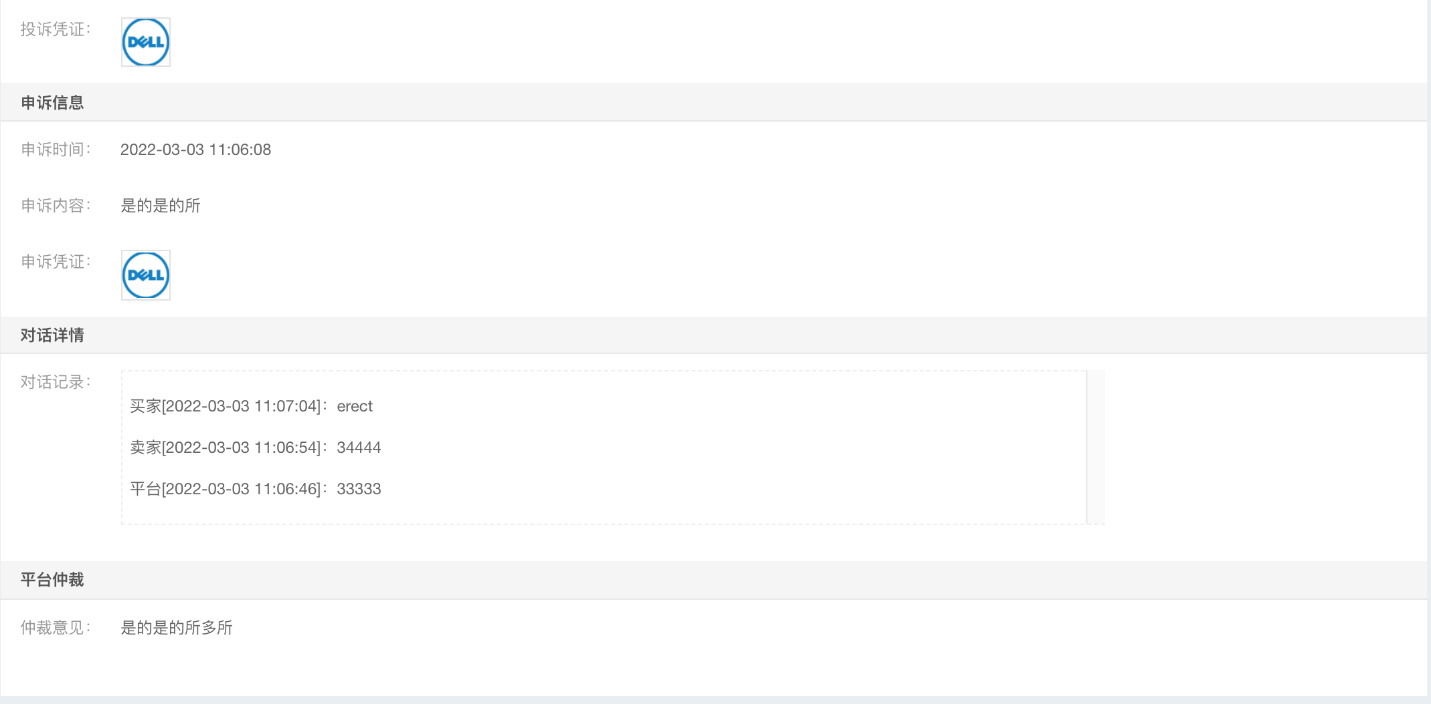
Task: Click the 申诉时间 label
Action: click(x=57, y=150)
